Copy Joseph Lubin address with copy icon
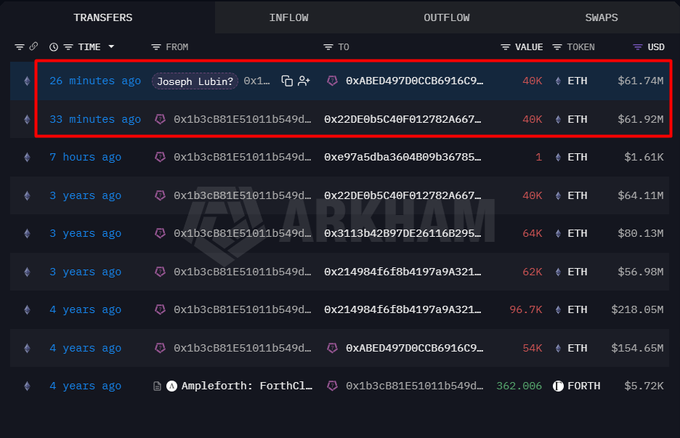Viewport: 680px width, 438px height. pos(287,81)
